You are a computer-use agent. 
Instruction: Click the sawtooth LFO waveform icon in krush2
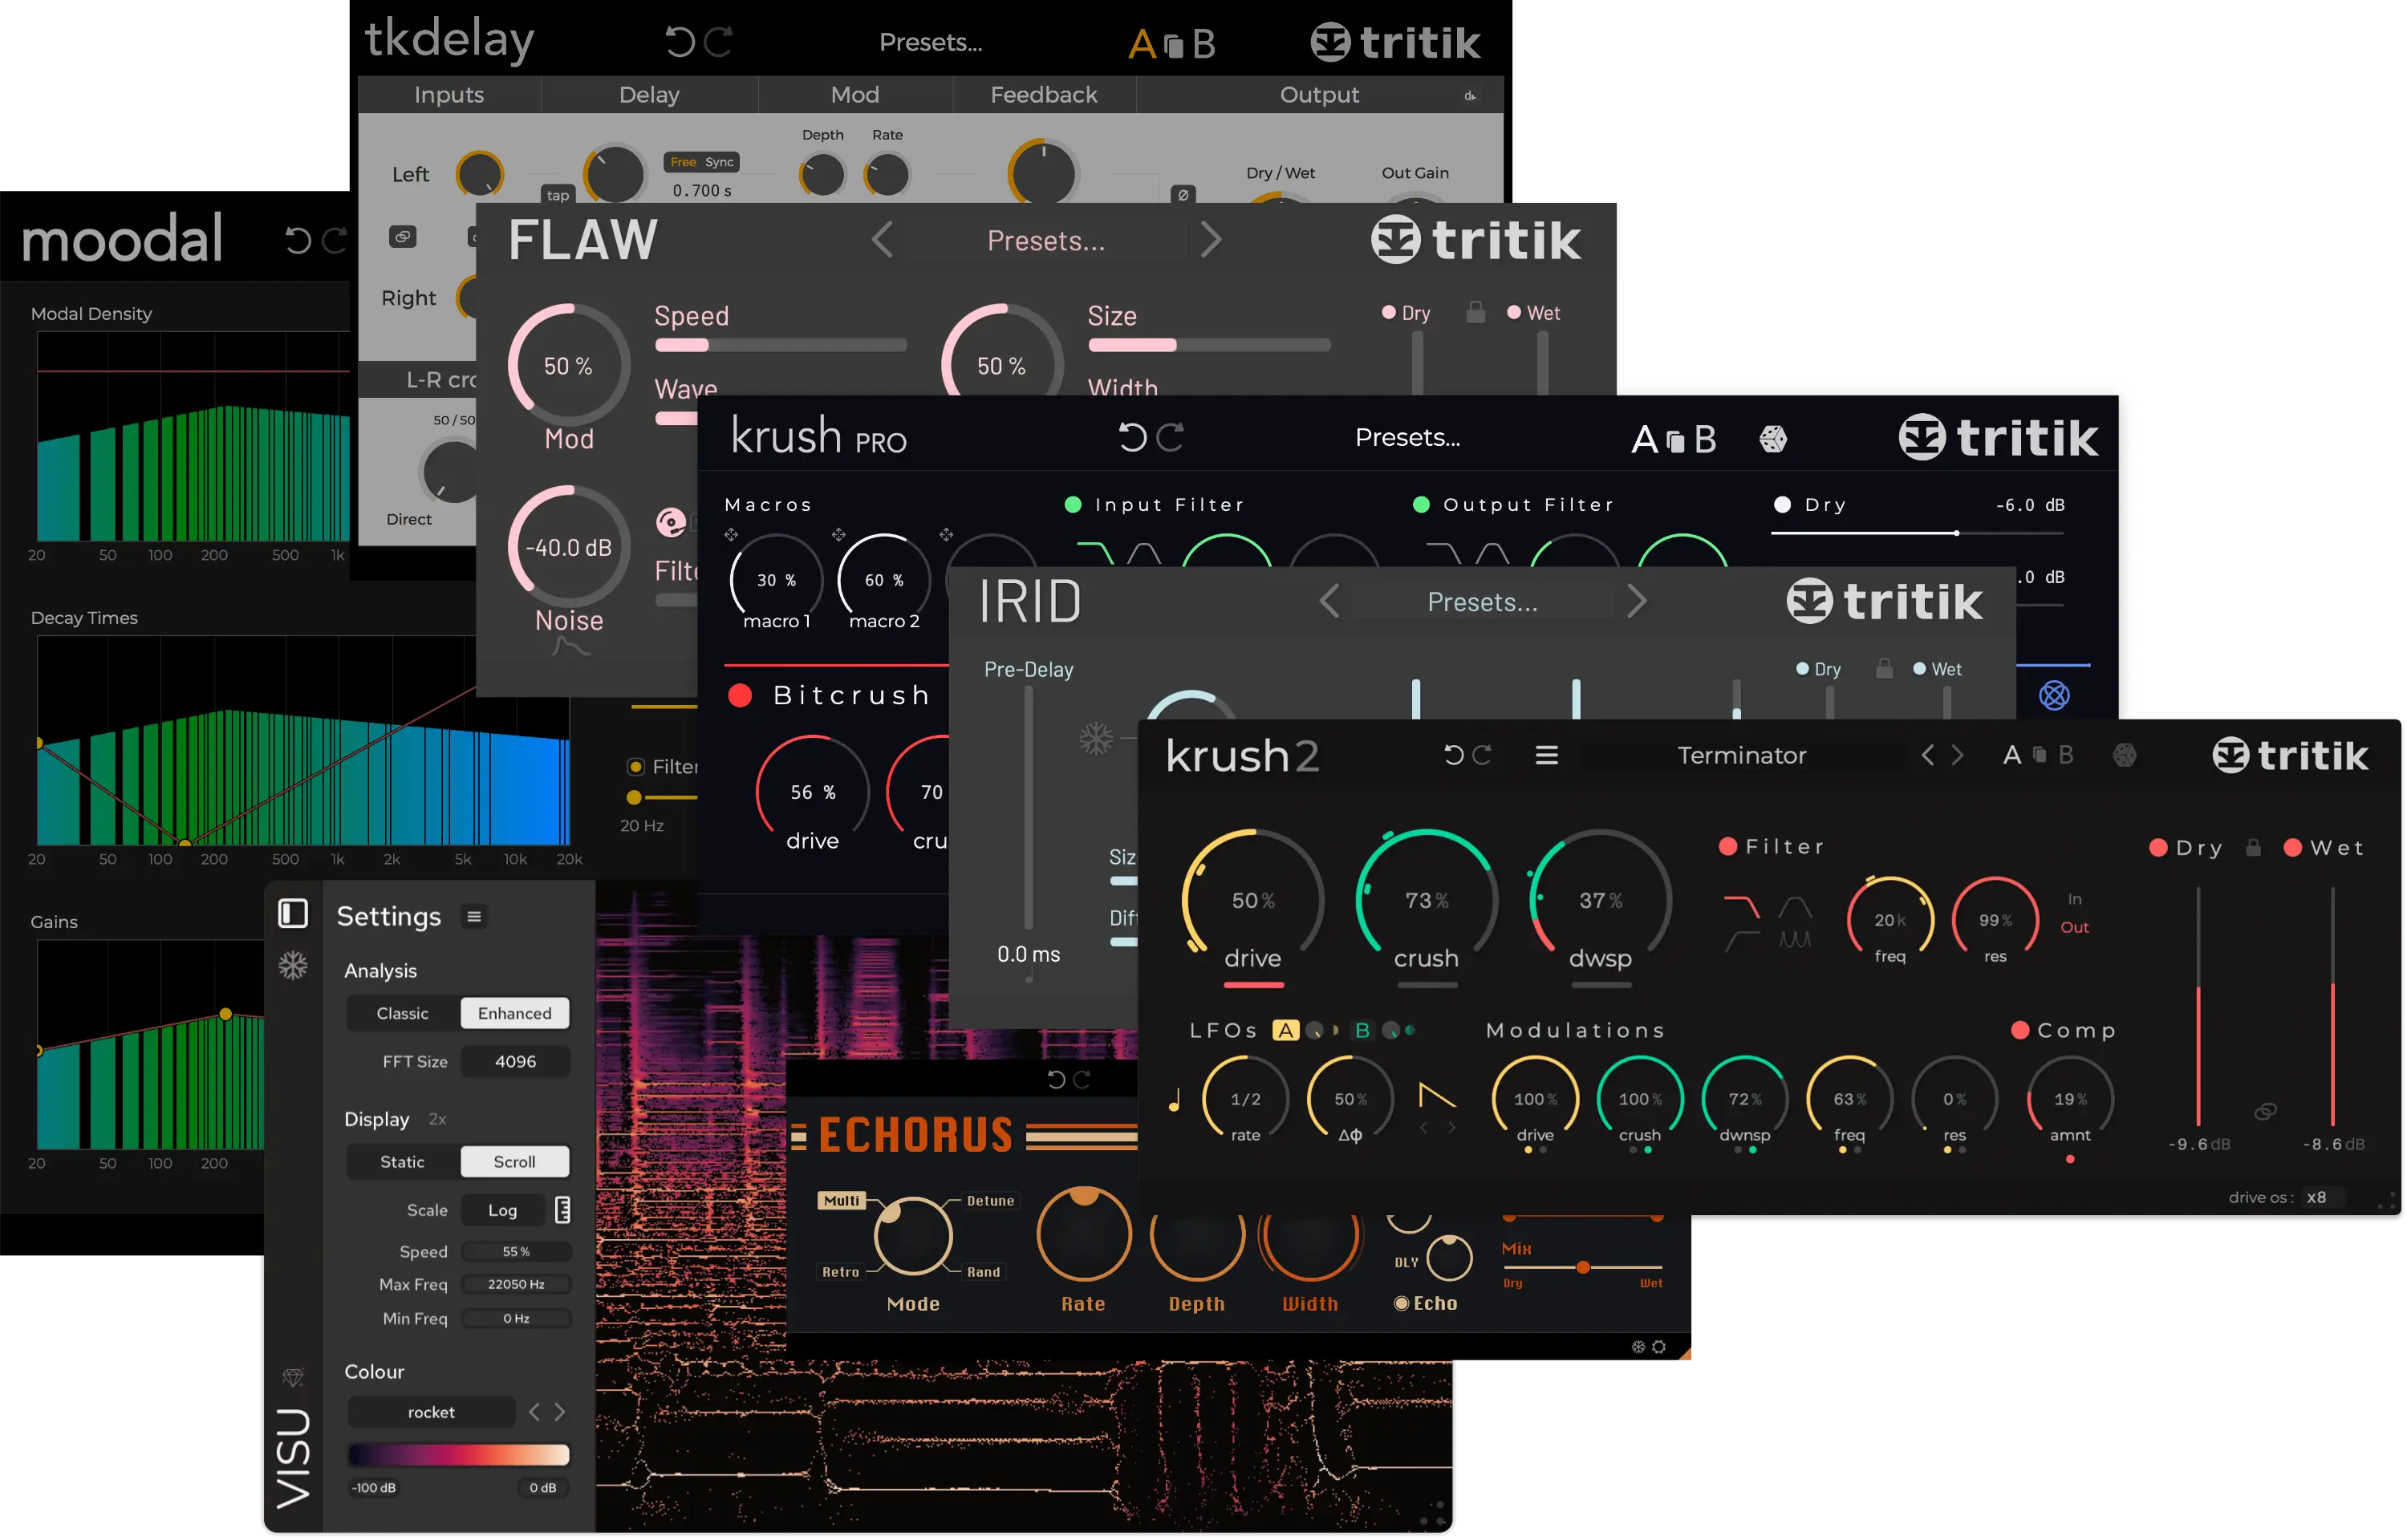(x=1436, y=1096)
